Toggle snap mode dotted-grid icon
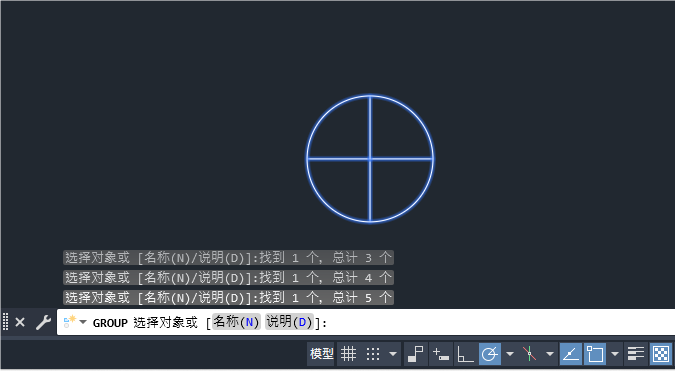Screen dimensions: 675x371 tap(373, 354)
